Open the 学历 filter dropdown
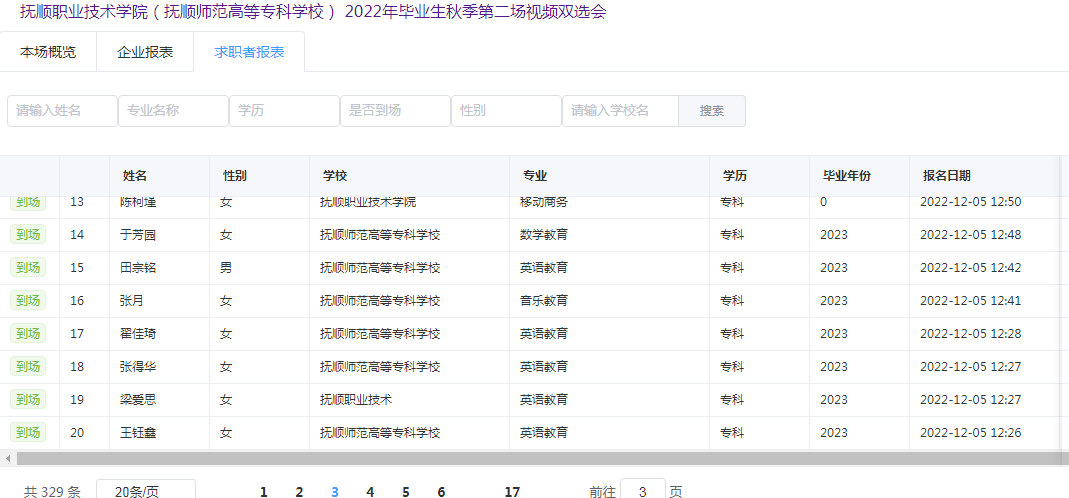 284,111
